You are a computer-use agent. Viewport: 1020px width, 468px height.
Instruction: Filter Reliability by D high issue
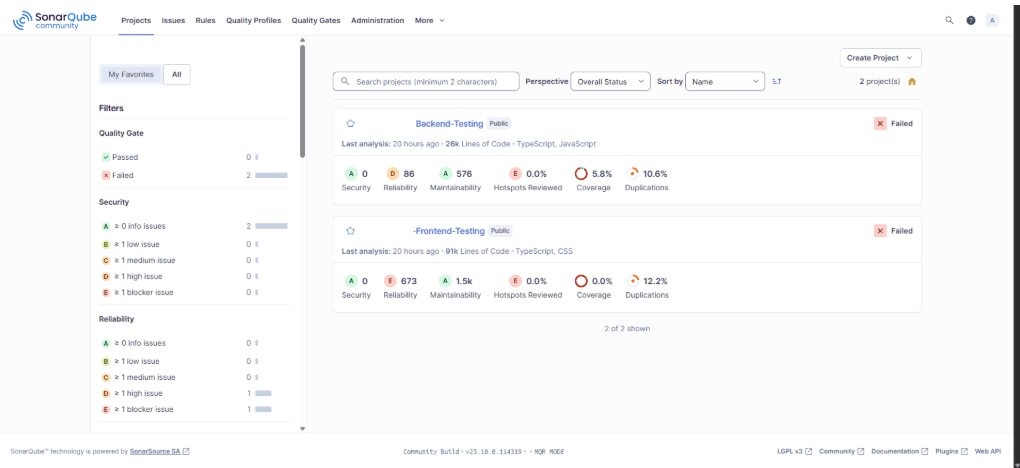click(193, 393)
